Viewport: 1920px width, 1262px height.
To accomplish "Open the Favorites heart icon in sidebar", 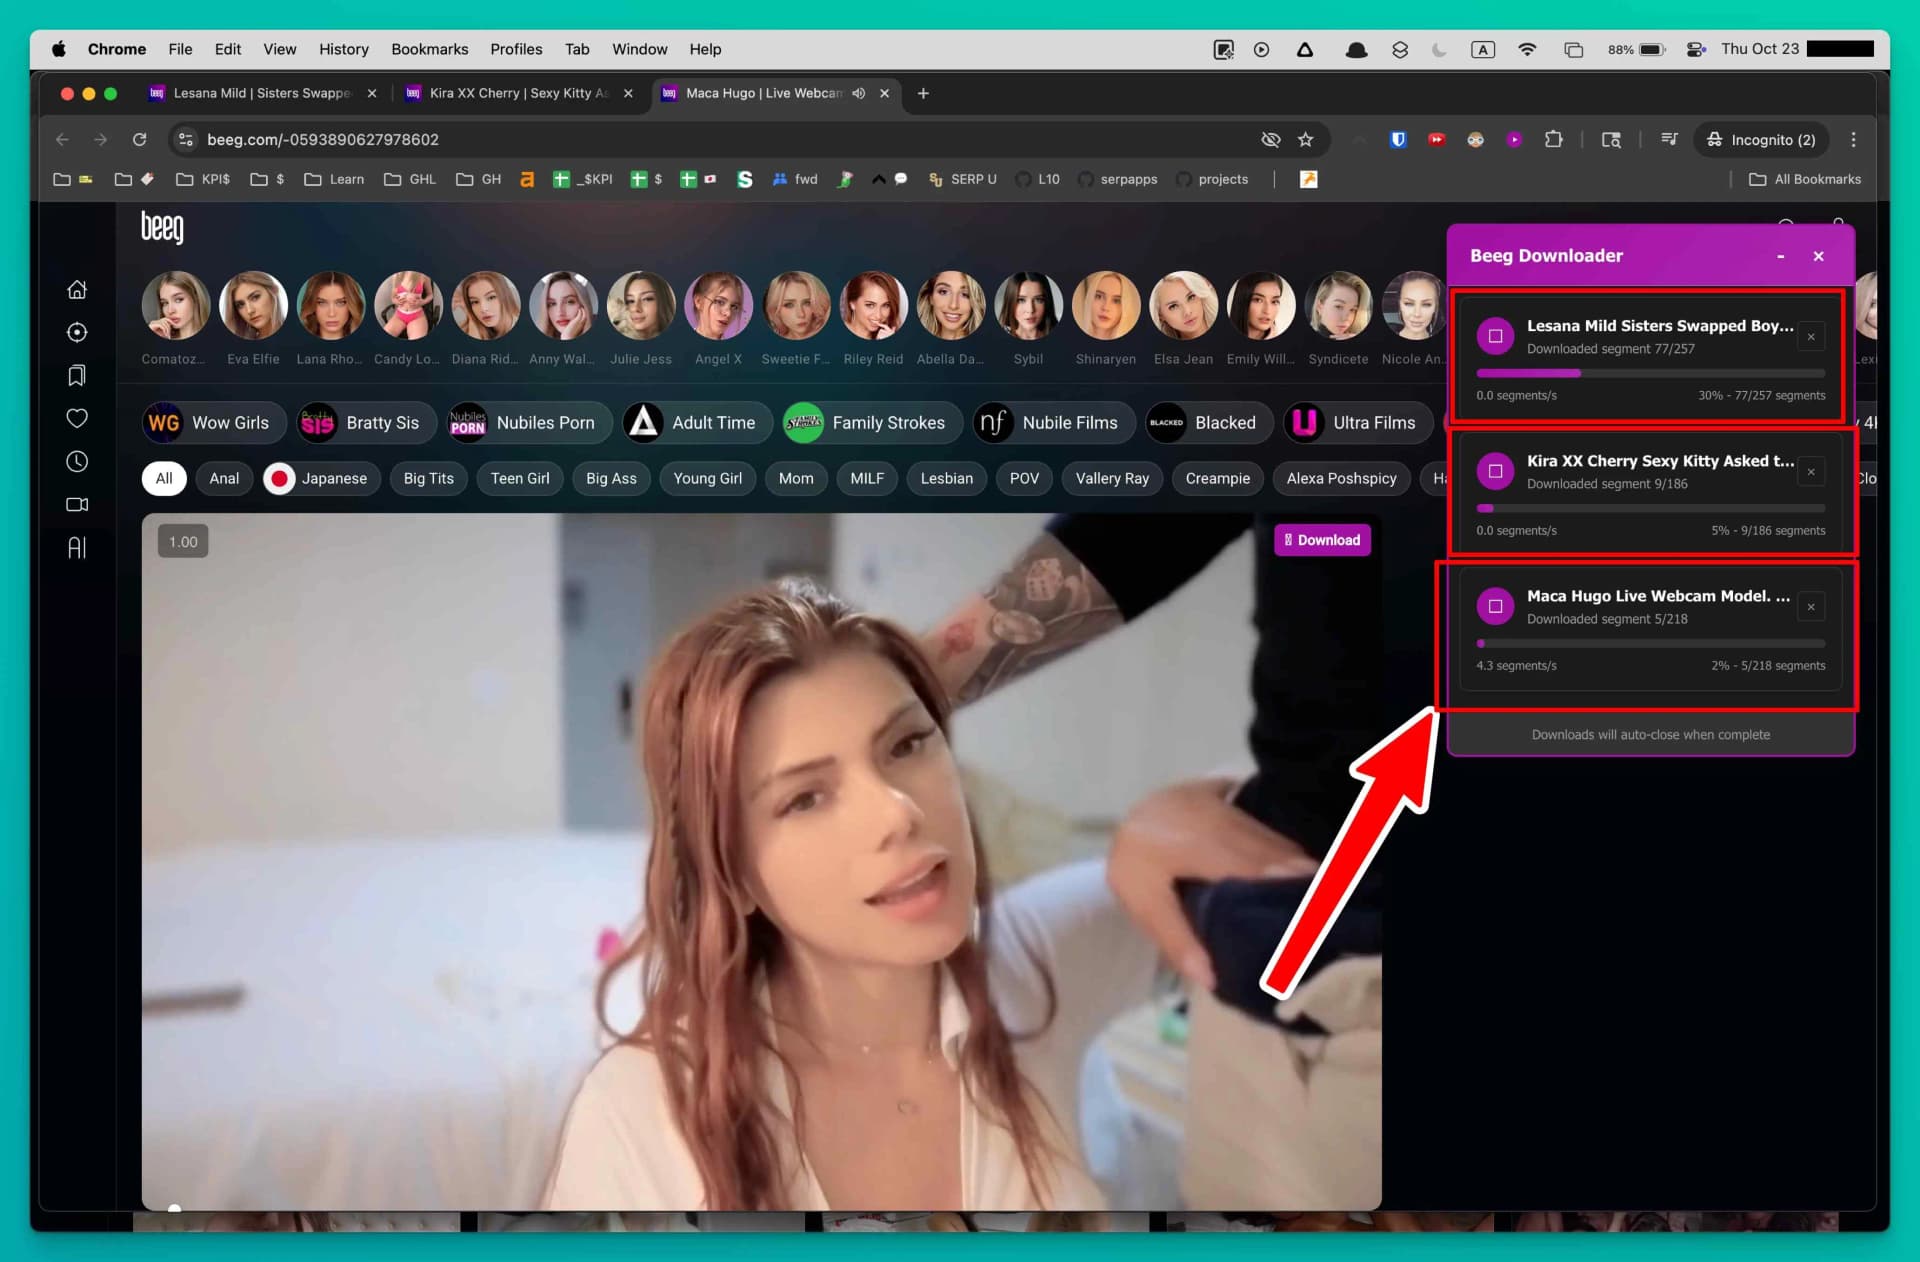I will [x=77, y=418].
